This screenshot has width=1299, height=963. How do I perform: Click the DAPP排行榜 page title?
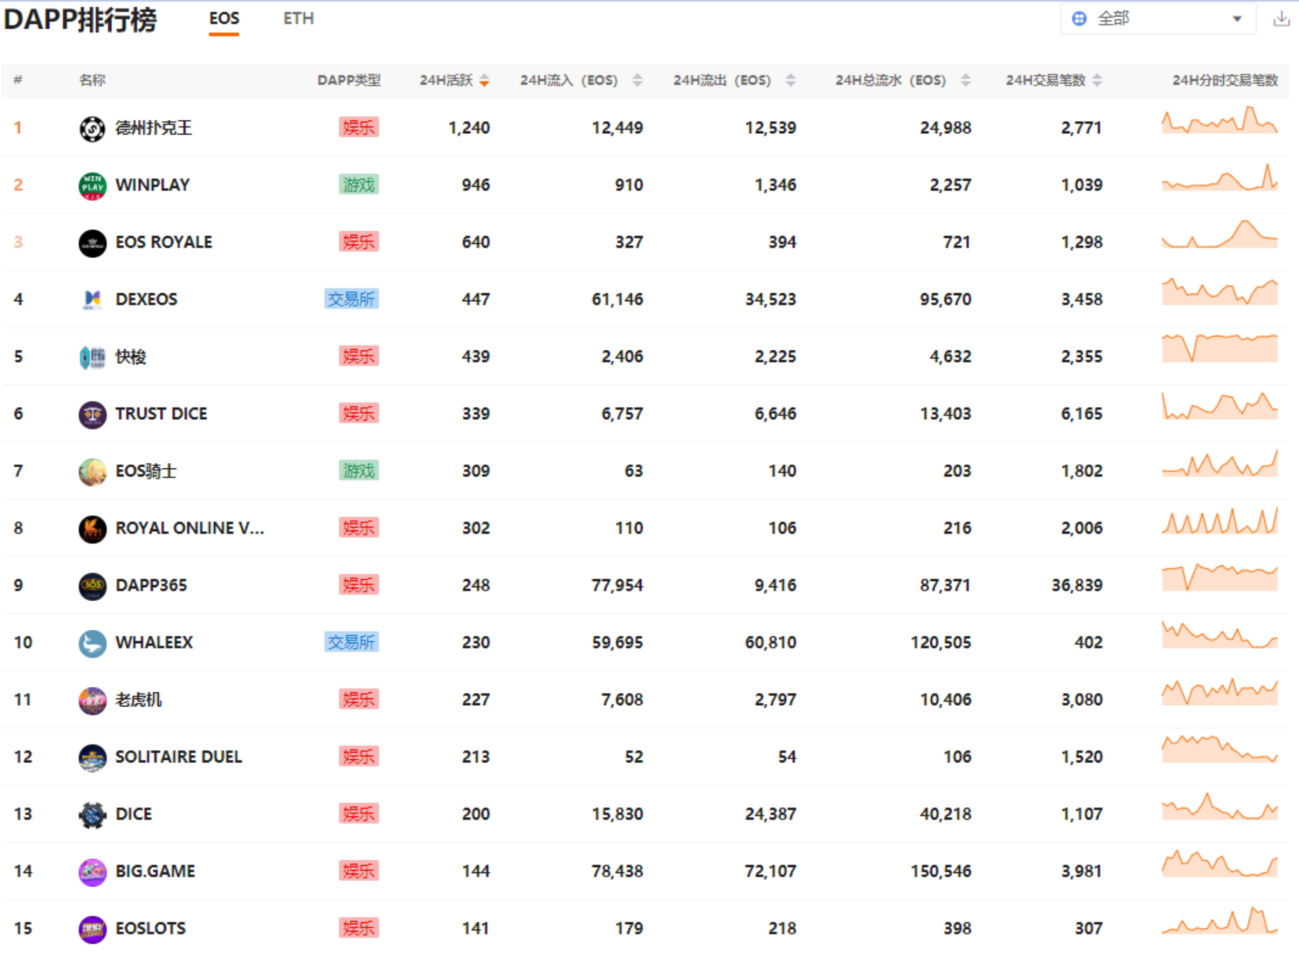coord(80,19)
